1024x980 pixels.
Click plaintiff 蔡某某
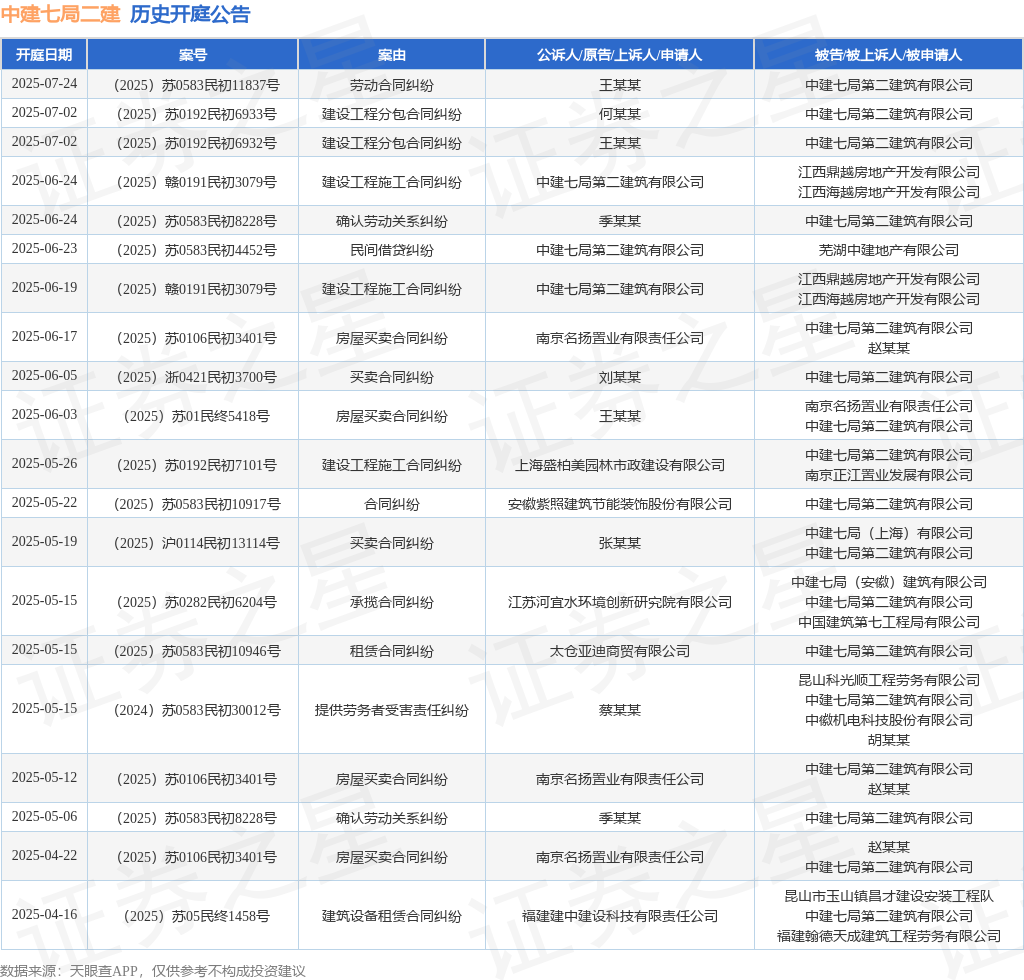point(620,710)
